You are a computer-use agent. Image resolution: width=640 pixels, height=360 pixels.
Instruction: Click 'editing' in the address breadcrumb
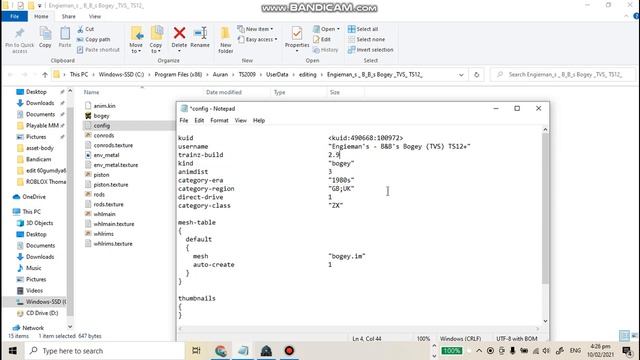(307, 75)
